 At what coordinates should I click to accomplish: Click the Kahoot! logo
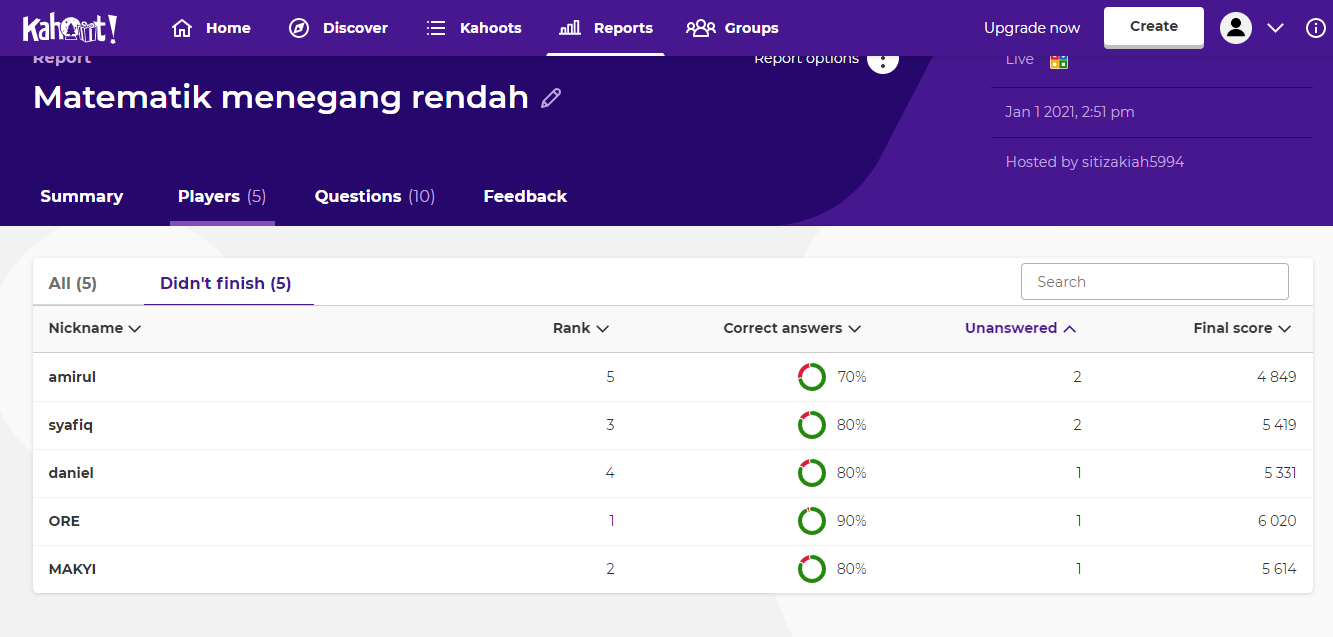(70, 28)
